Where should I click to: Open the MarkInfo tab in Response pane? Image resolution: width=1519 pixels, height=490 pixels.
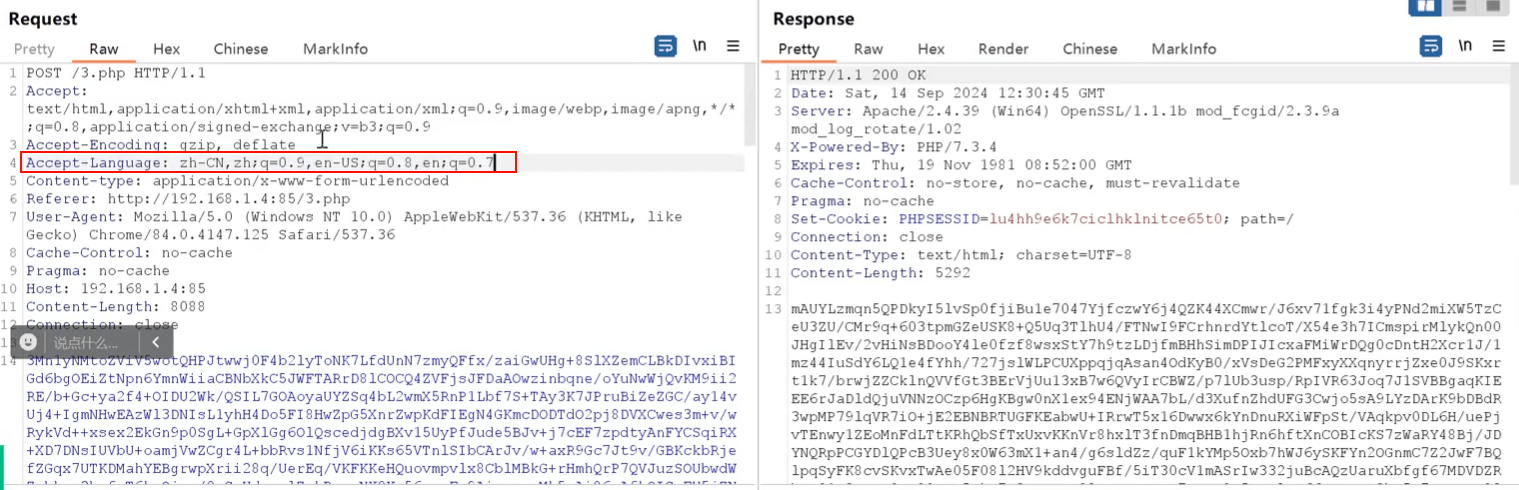coord(1184,49)
